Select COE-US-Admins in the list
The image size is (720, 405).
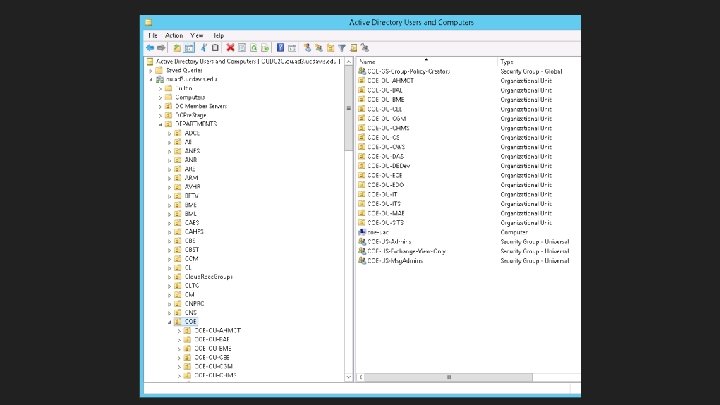point(389,242)
